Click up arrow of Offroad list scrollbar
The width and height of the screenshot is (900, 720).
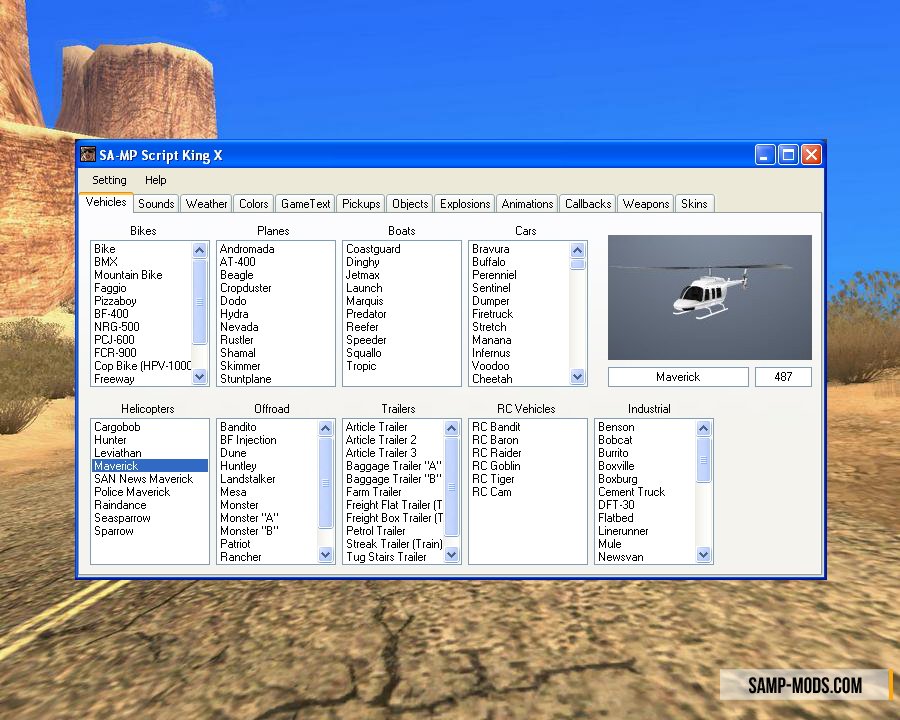[325, 428]
